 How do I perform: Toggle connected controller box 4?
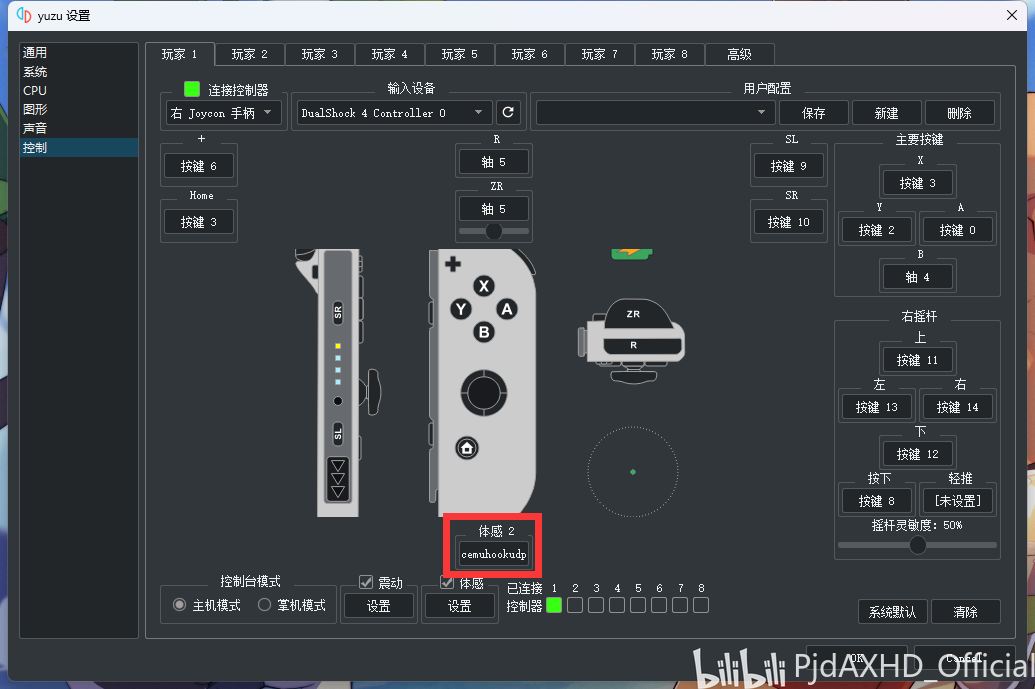617,605
